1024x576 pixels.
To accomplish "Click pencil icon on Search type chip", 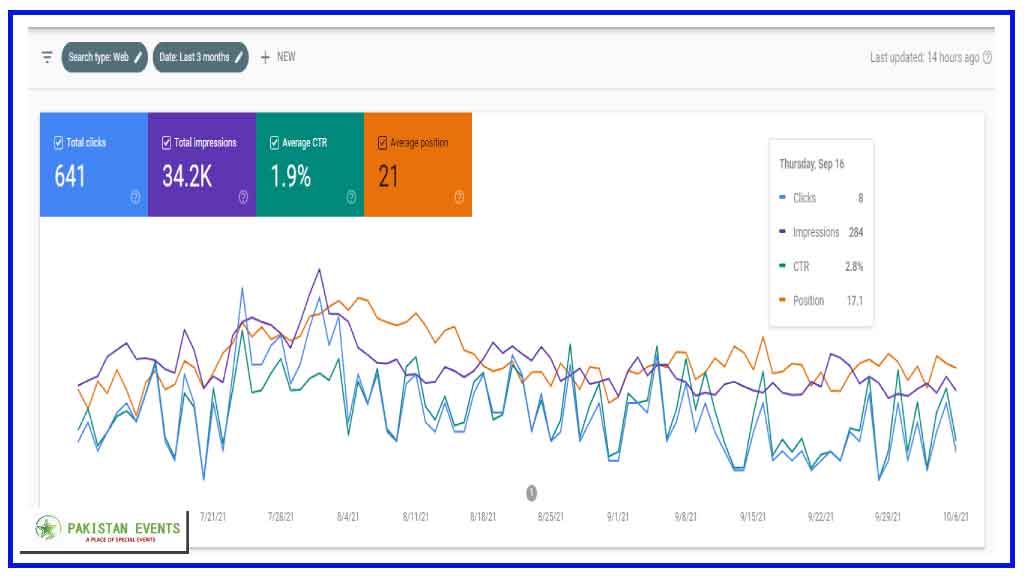I will tap(138, 57).
